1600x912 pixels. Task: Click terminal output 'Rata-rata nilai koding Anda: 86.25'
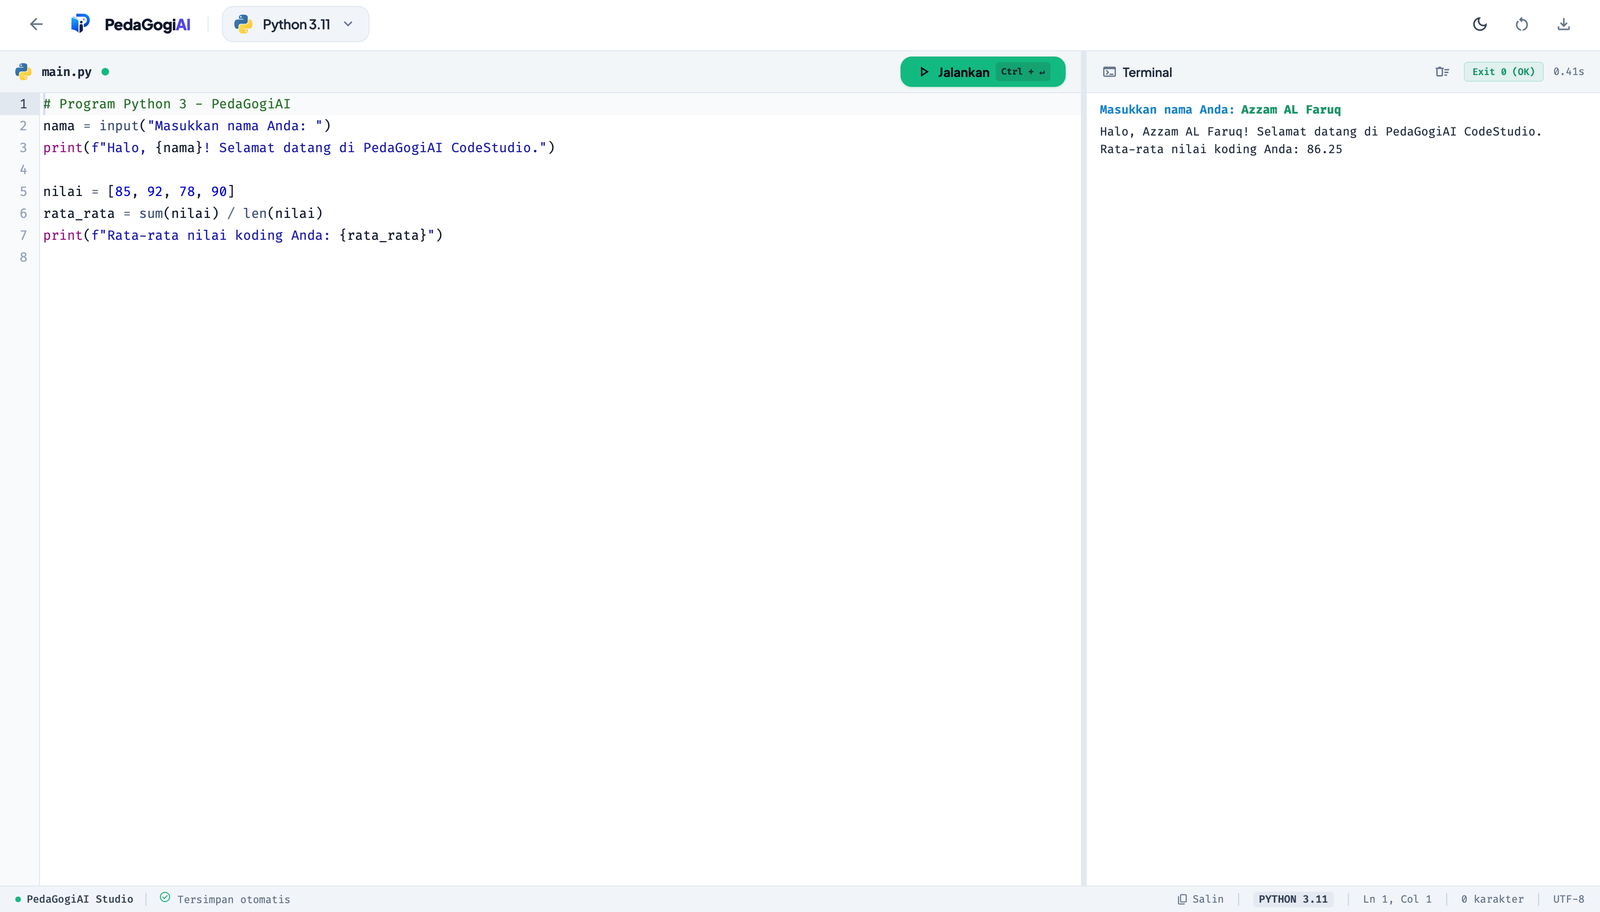[x=1221, y=149]
